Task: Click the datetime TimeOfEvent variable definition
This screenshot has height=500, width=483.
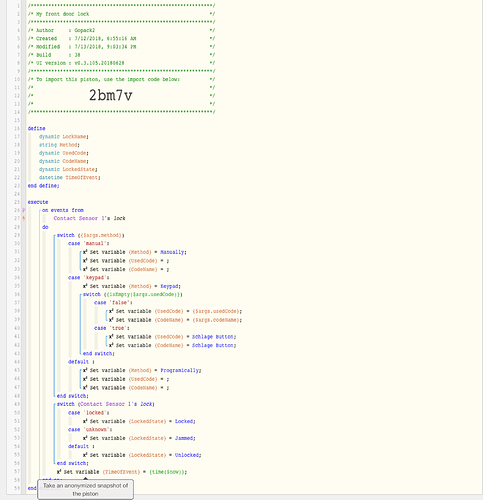Action: point(69,177)
